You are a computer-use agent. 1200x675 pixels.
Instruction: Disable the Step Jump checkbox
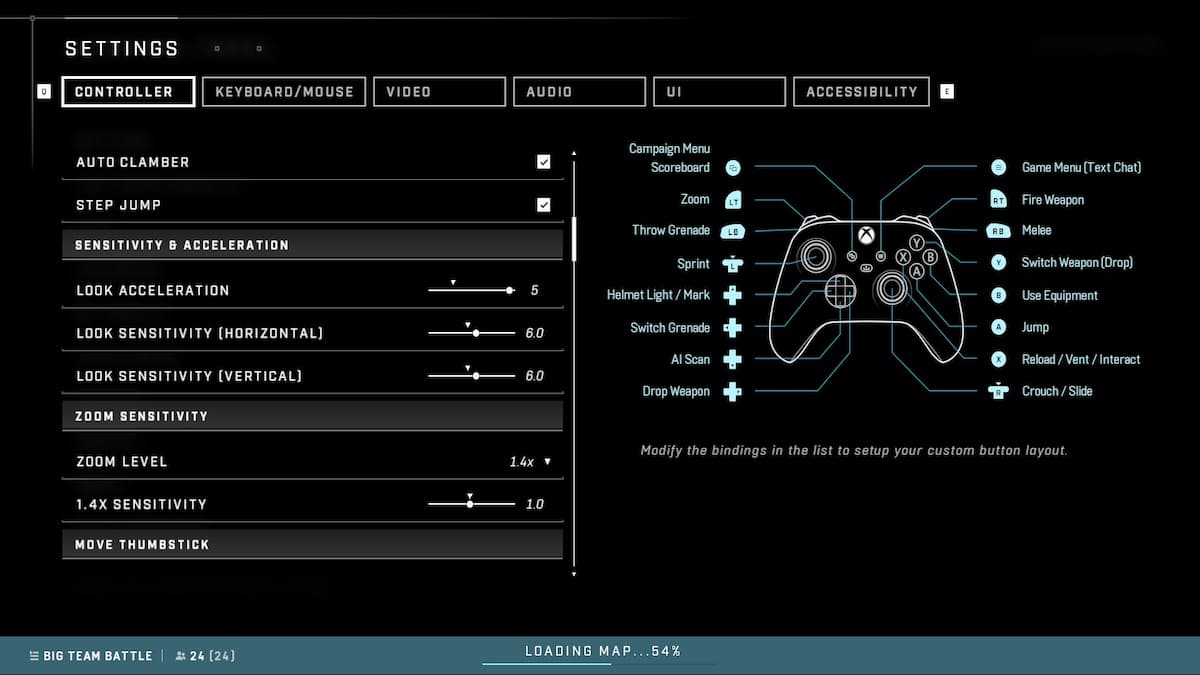click(544, 204)
